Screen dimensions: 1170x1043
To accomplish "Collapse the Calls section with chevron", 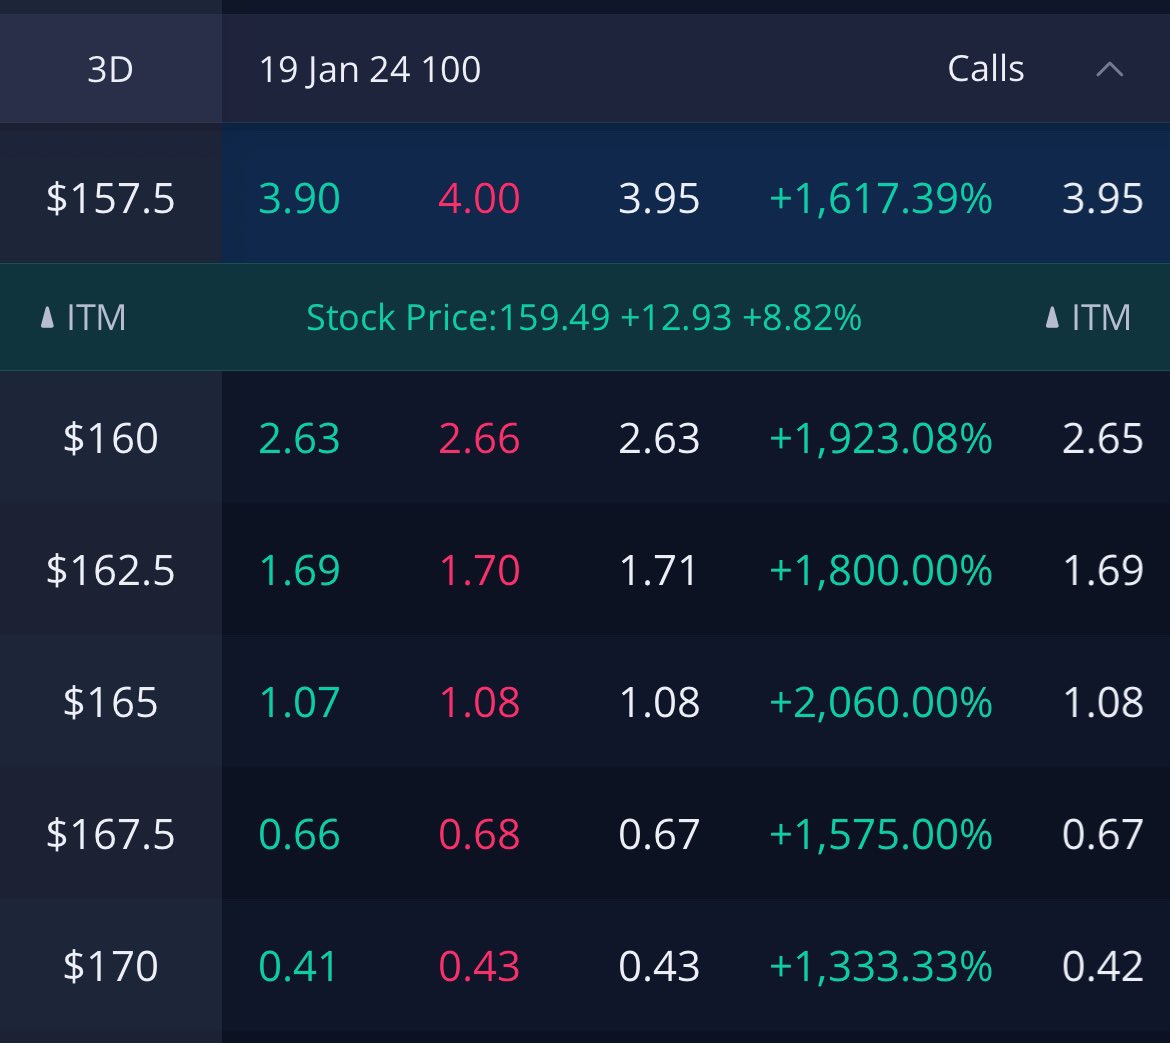I will pyautogui.click(x=1110, y=69).
